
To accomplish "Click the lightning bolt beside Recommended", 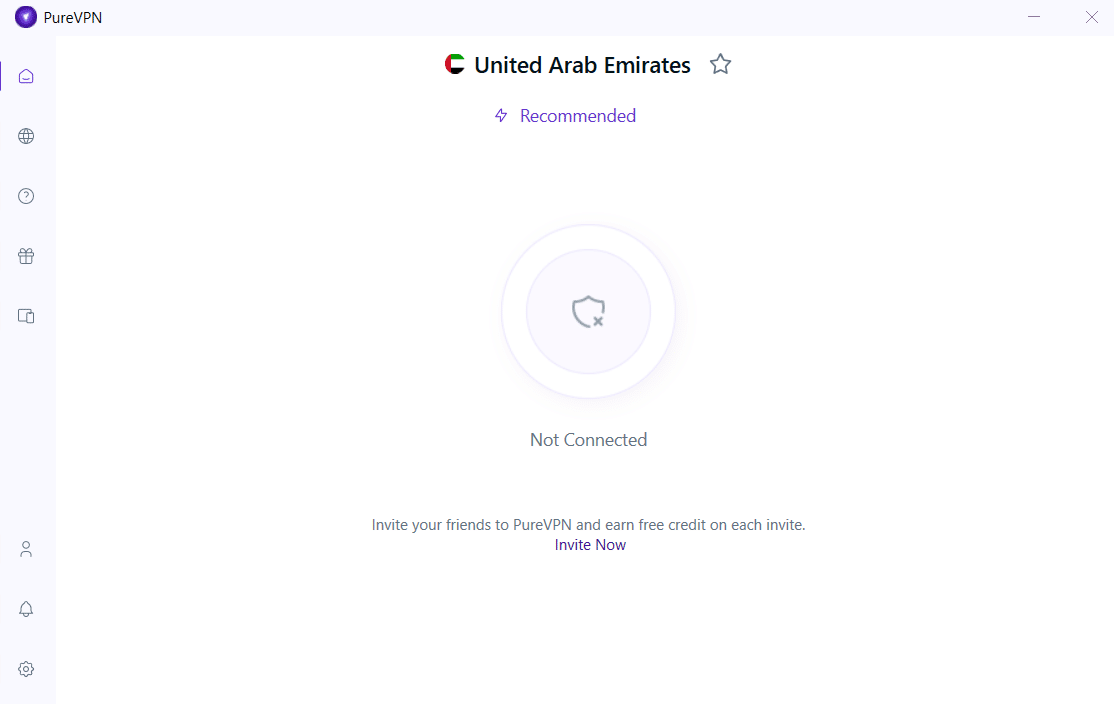I will (x=502, y=116).
